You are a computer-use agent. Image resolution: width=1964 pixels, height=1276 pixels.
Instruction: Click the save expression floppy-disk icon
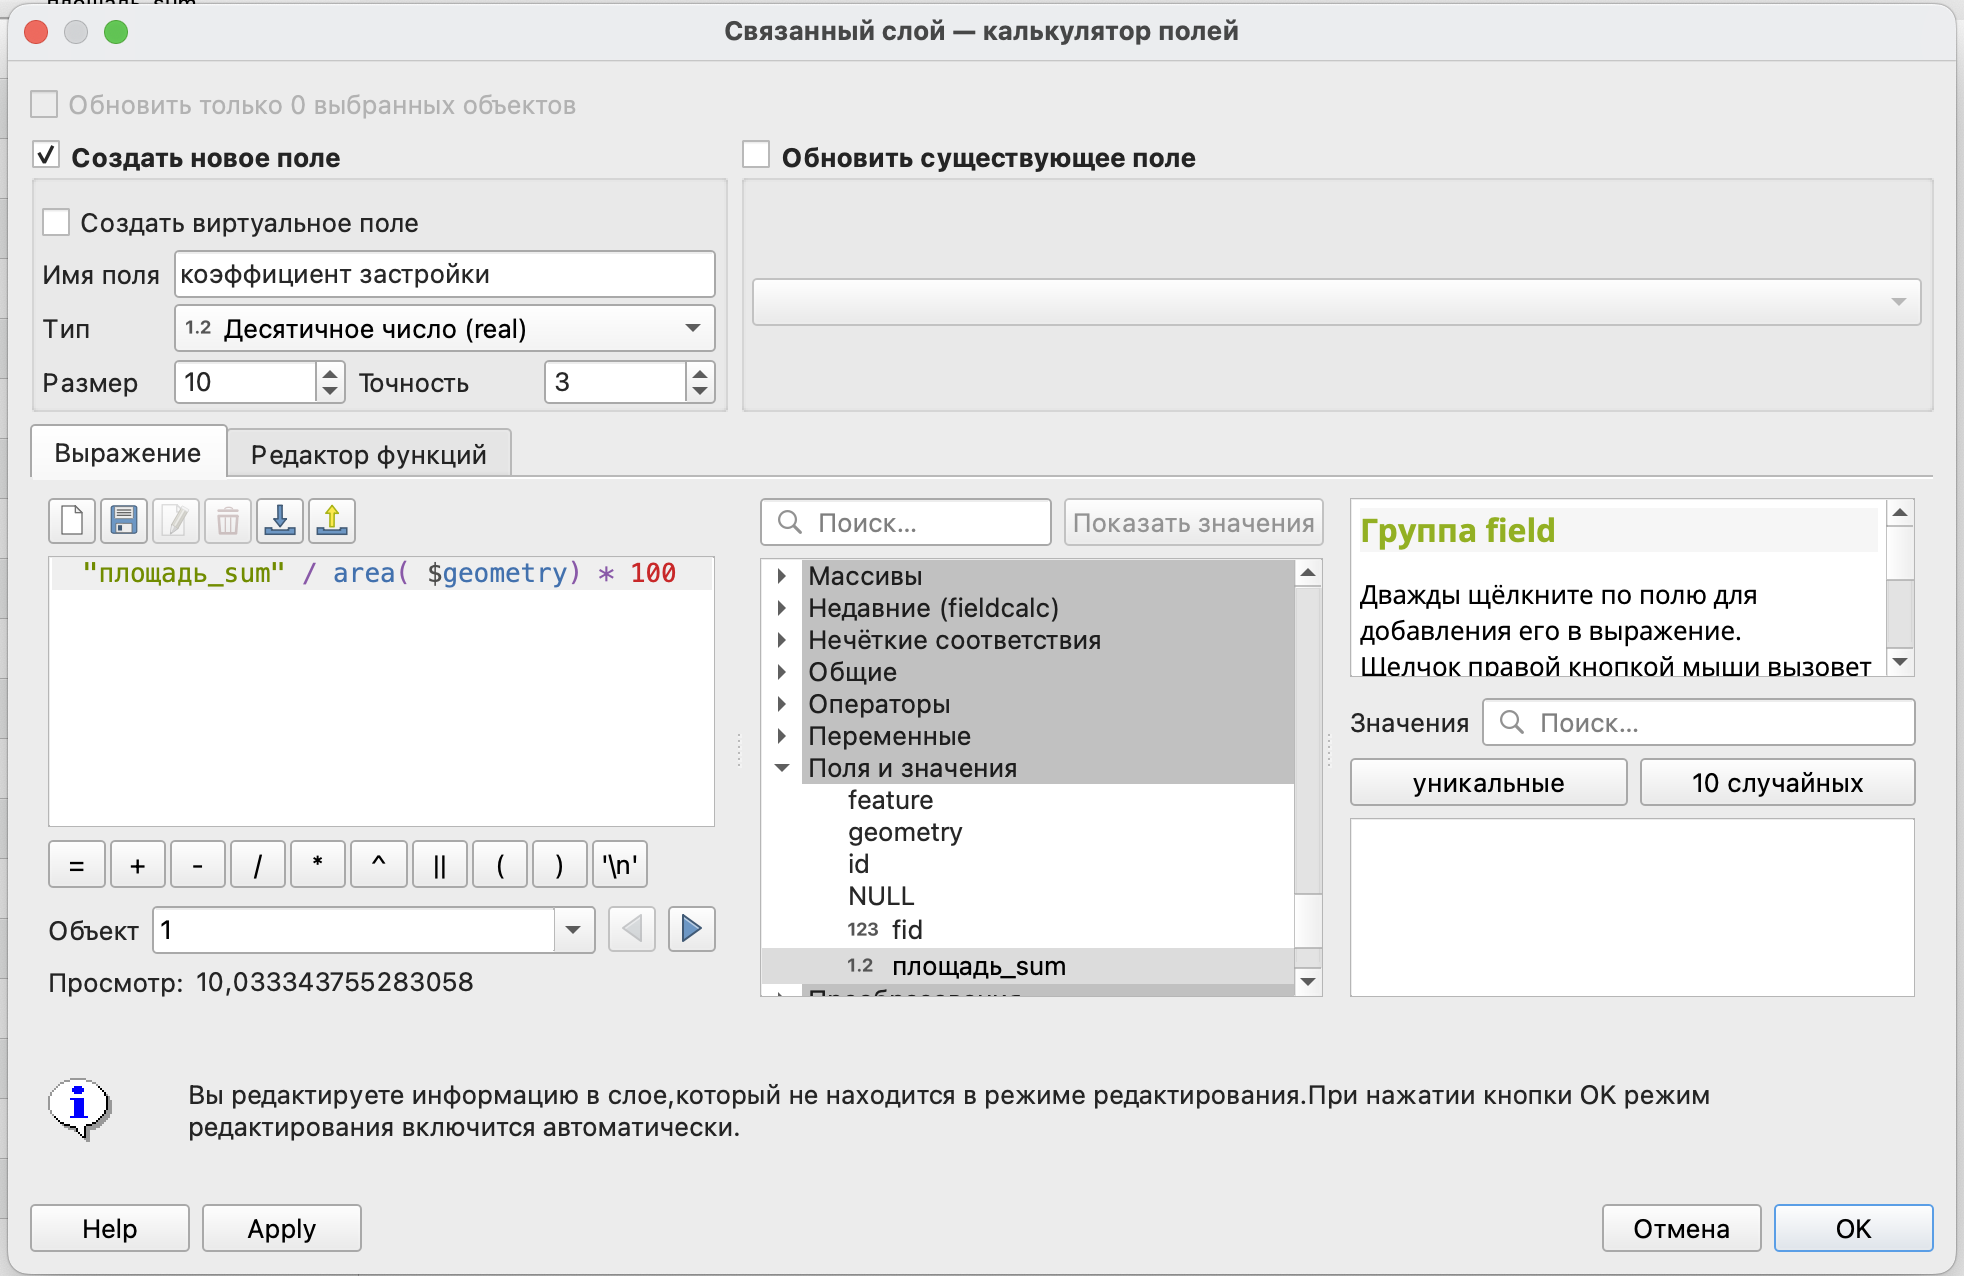124,520
